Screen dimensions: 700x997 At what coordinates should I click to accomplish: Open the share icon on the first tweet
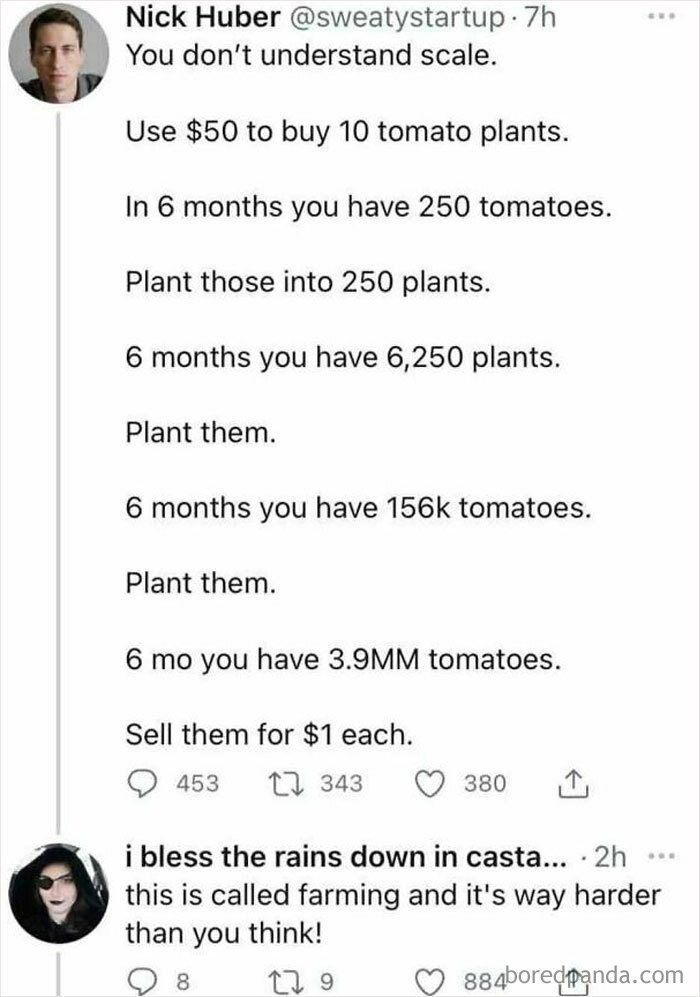572,783
